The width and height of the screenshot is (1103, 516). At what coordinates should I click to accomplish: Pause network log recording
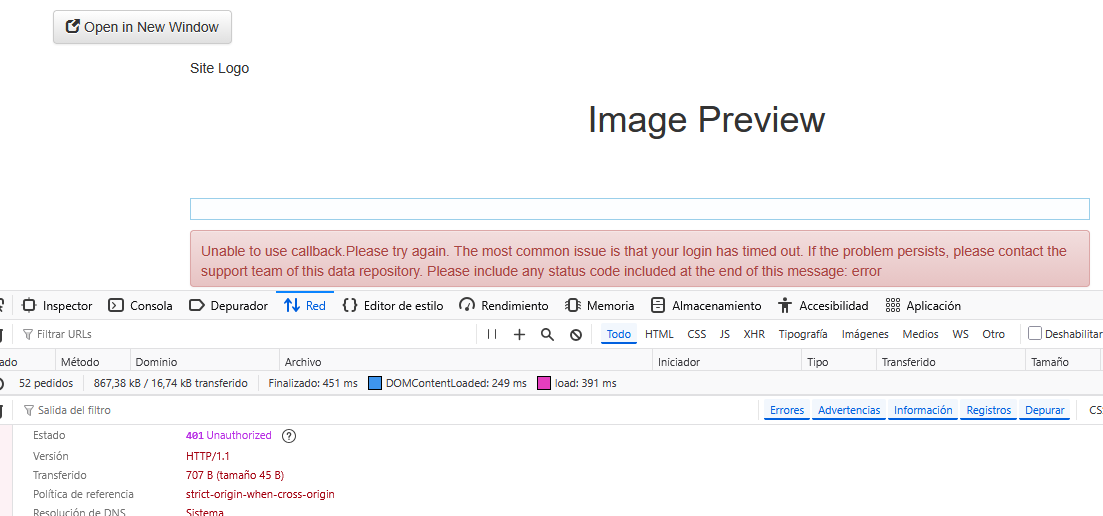pos(492,335)
